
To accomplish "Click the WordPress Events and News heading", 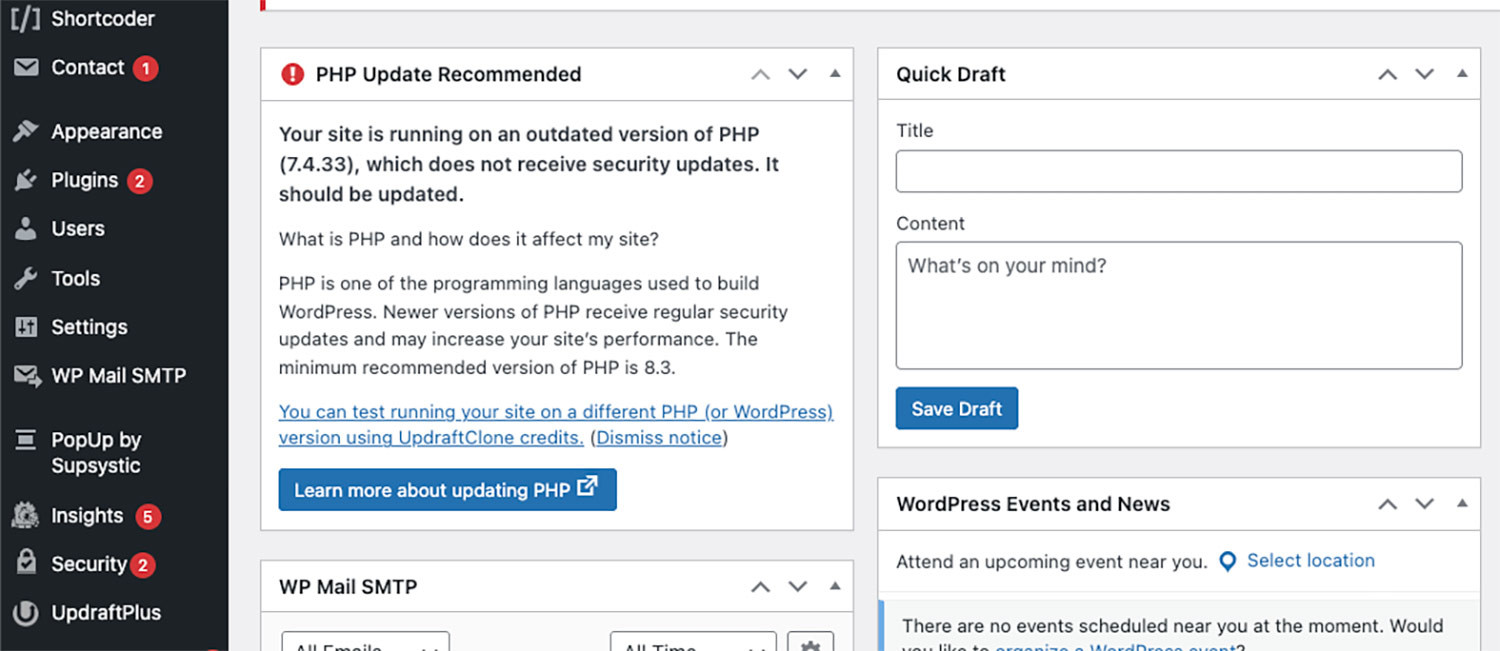I will click(x=1033, y=504).
